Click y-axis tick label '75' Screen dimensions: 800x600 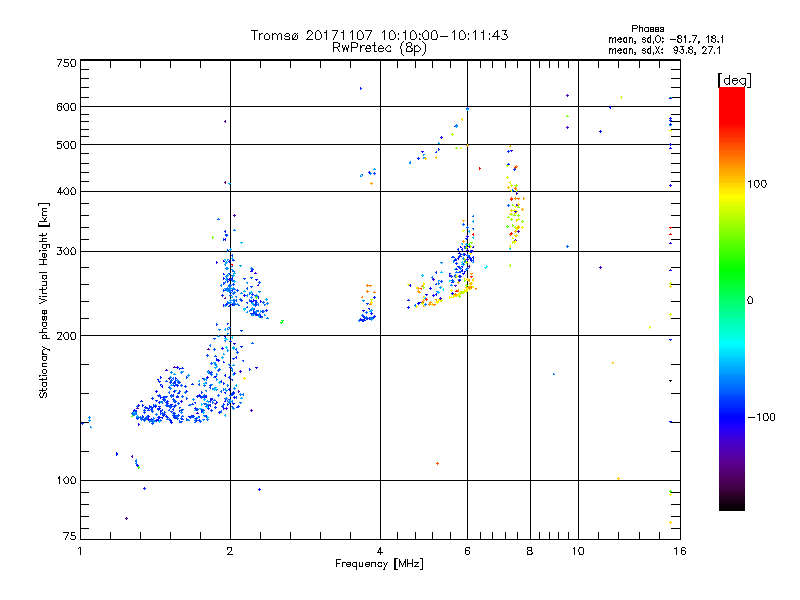pos(70,536)
